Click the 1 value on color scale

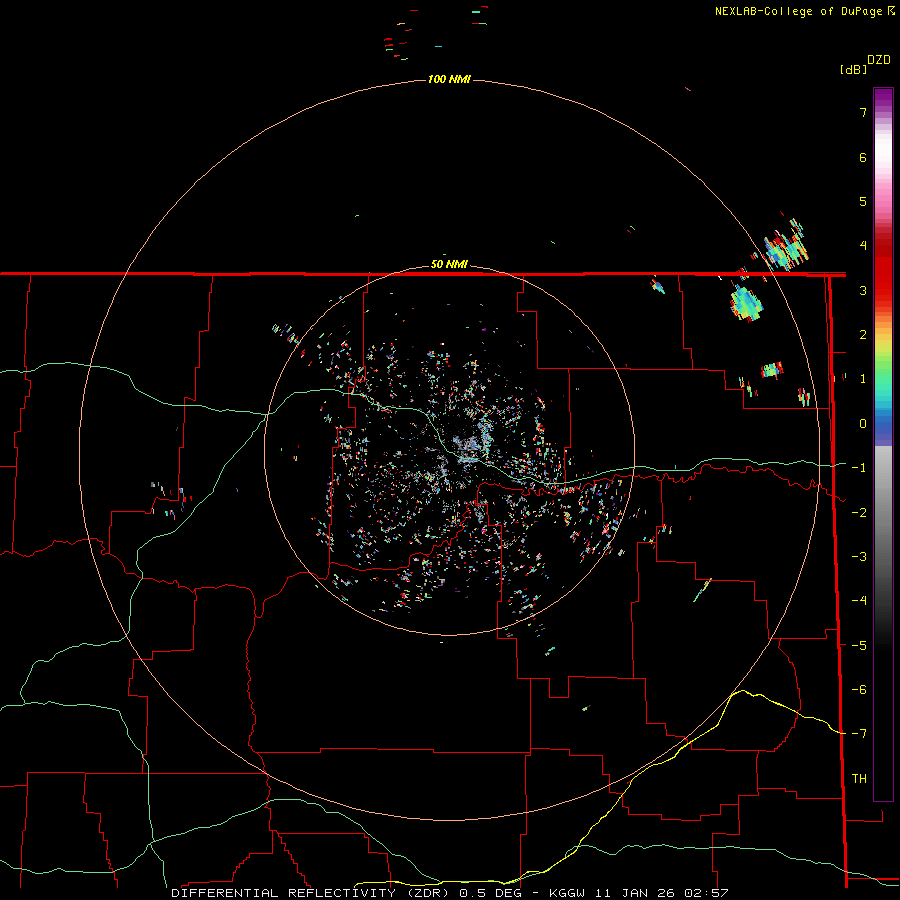863,379
